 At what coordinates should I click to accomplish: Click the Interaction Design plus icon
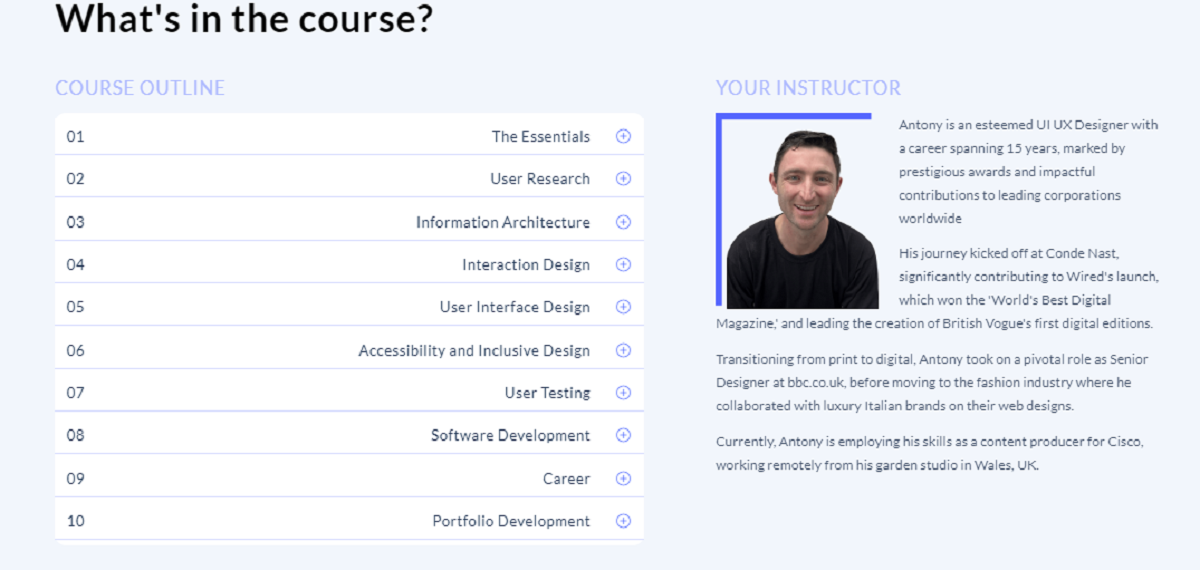pyautogui.click(x=623, y=265)
